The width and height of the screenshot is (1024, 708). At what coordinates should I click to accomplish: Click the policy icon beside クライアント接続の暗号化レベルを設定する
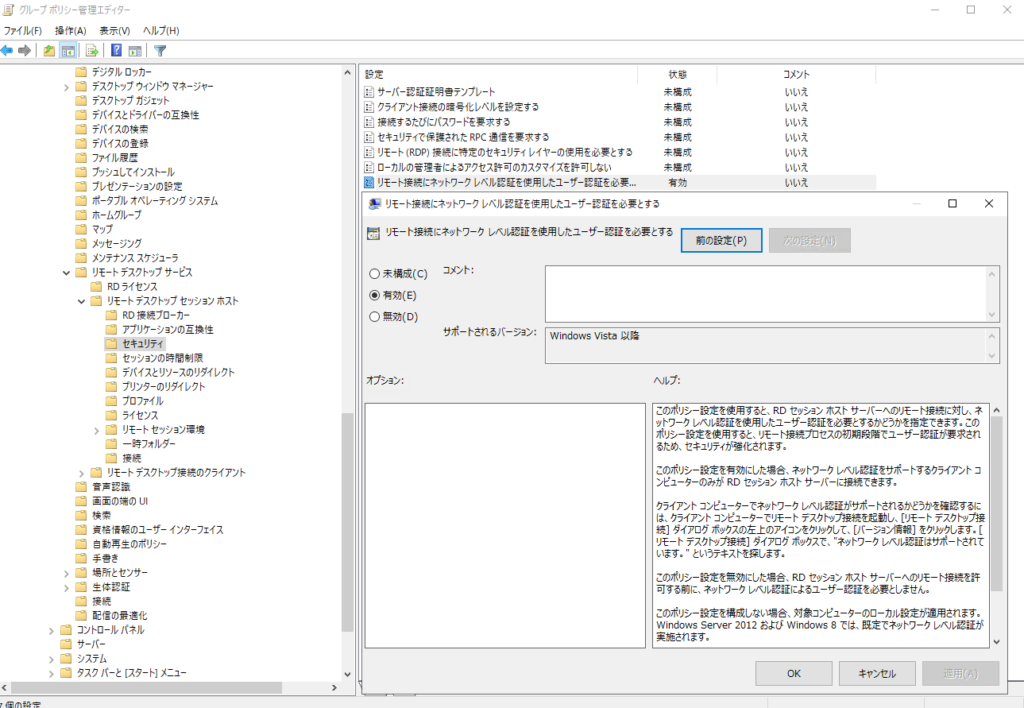pos(369,107)
